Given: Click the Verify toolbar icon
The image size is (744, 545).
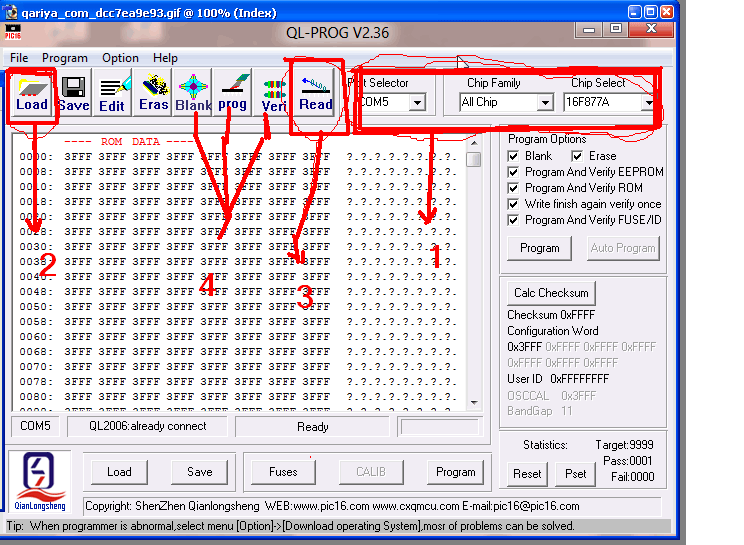Looking at the screenshot, I should (274, 93).
